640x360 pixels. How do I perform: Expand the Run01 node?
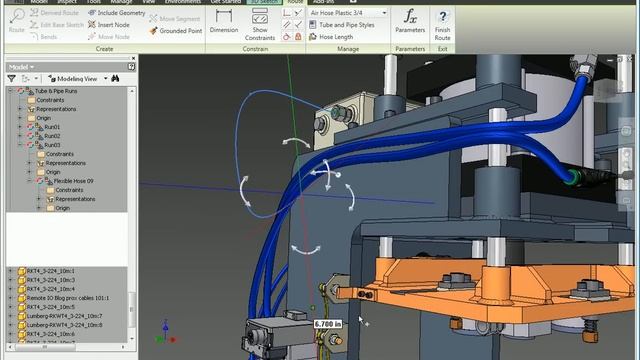[x=20, y=127]
